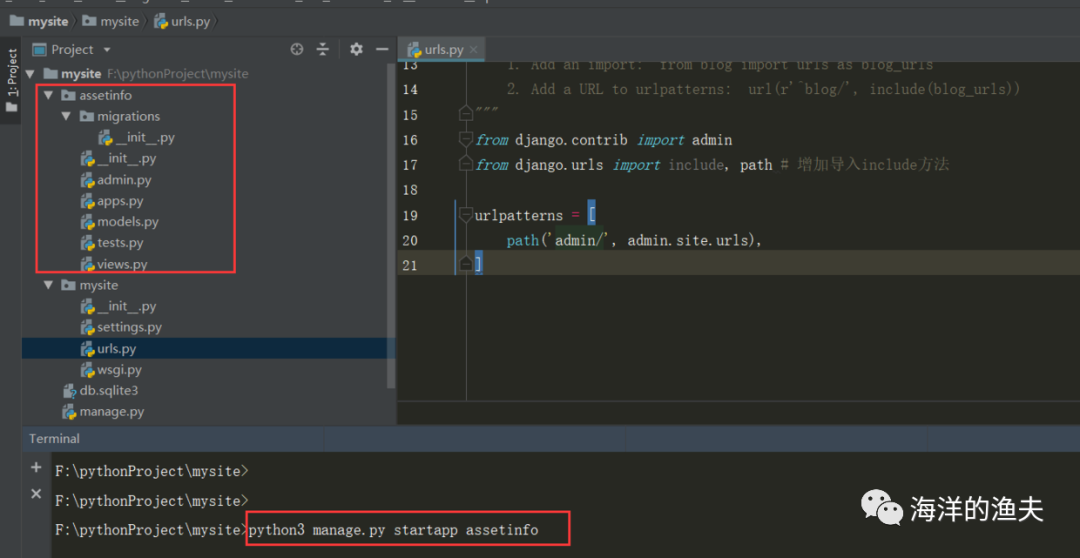The width and height of the screenshot is (1080, 558).
Task: Select db.sqlite3 file
Action: coord(102,391)
